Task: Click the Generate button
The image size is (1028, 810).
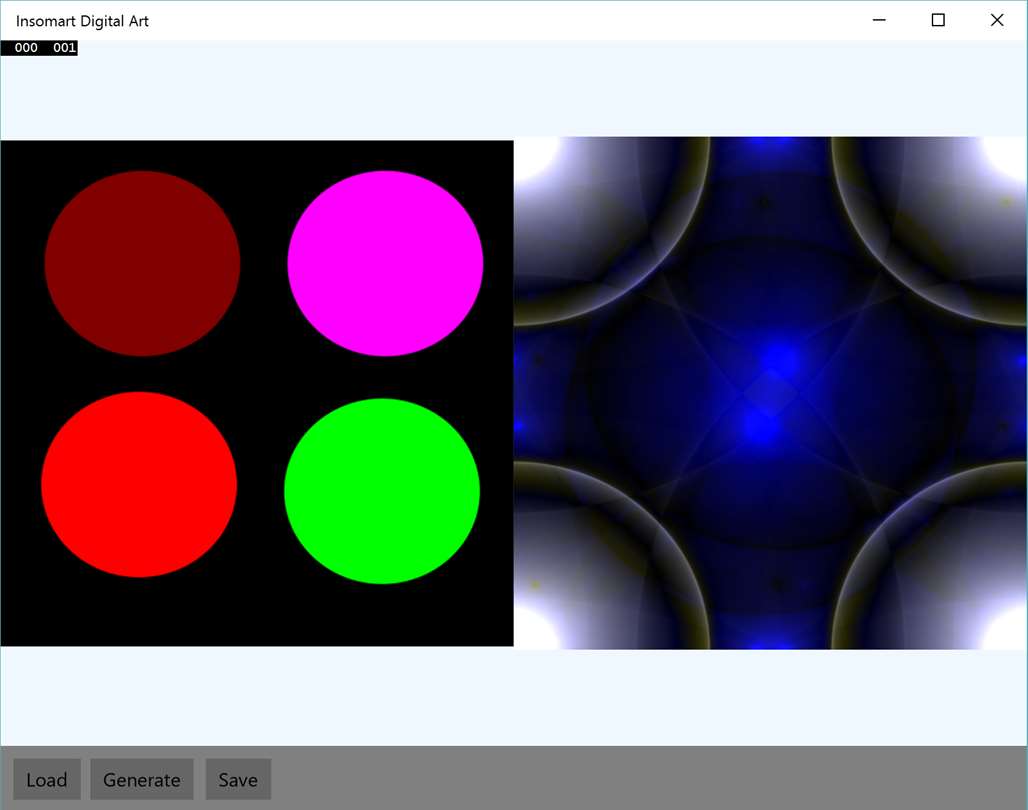Action: click(142, 779)
